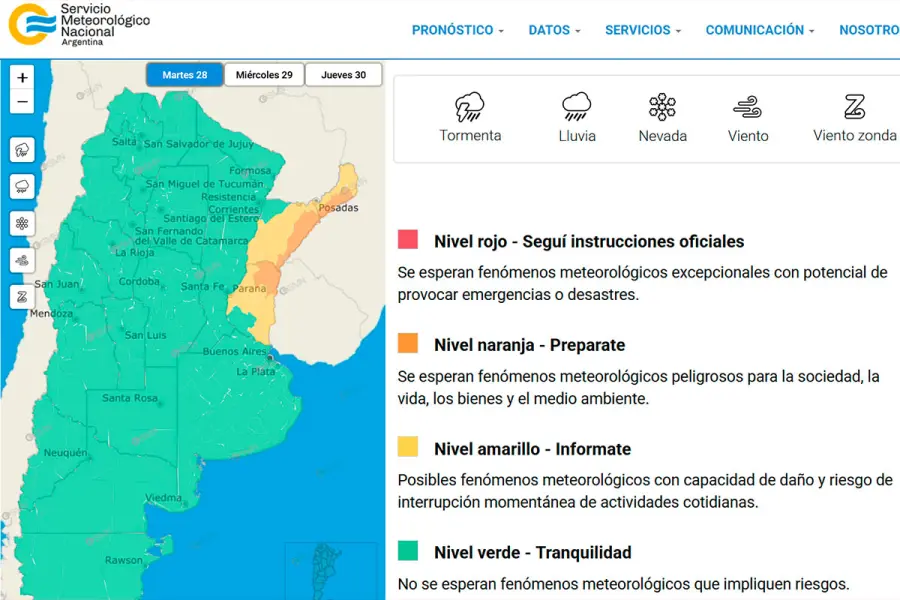Click Córdoba label on the map

click(x=139, y=281)
